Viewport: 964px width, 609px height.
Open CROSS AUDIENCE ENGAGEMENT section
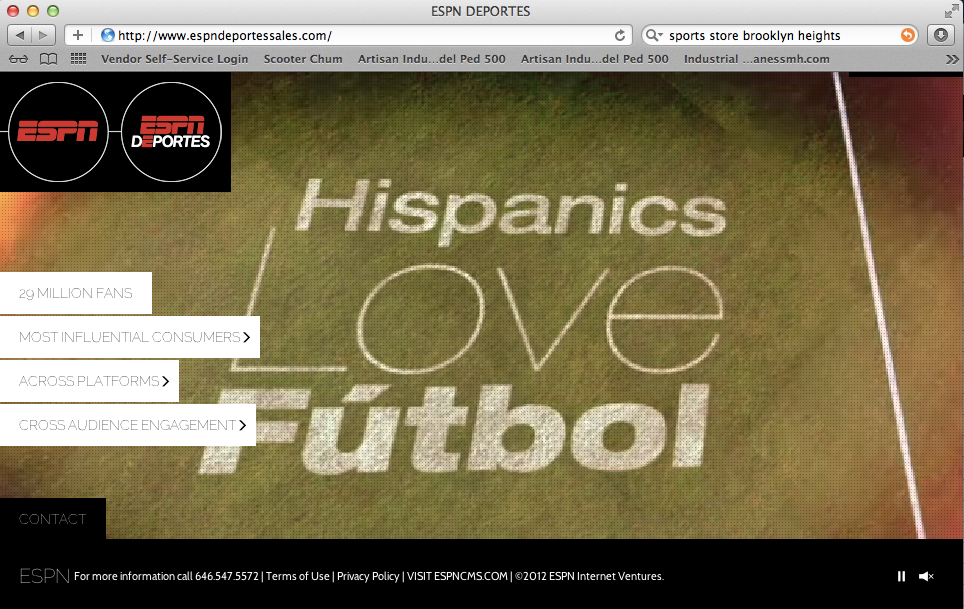click(128, 425)
